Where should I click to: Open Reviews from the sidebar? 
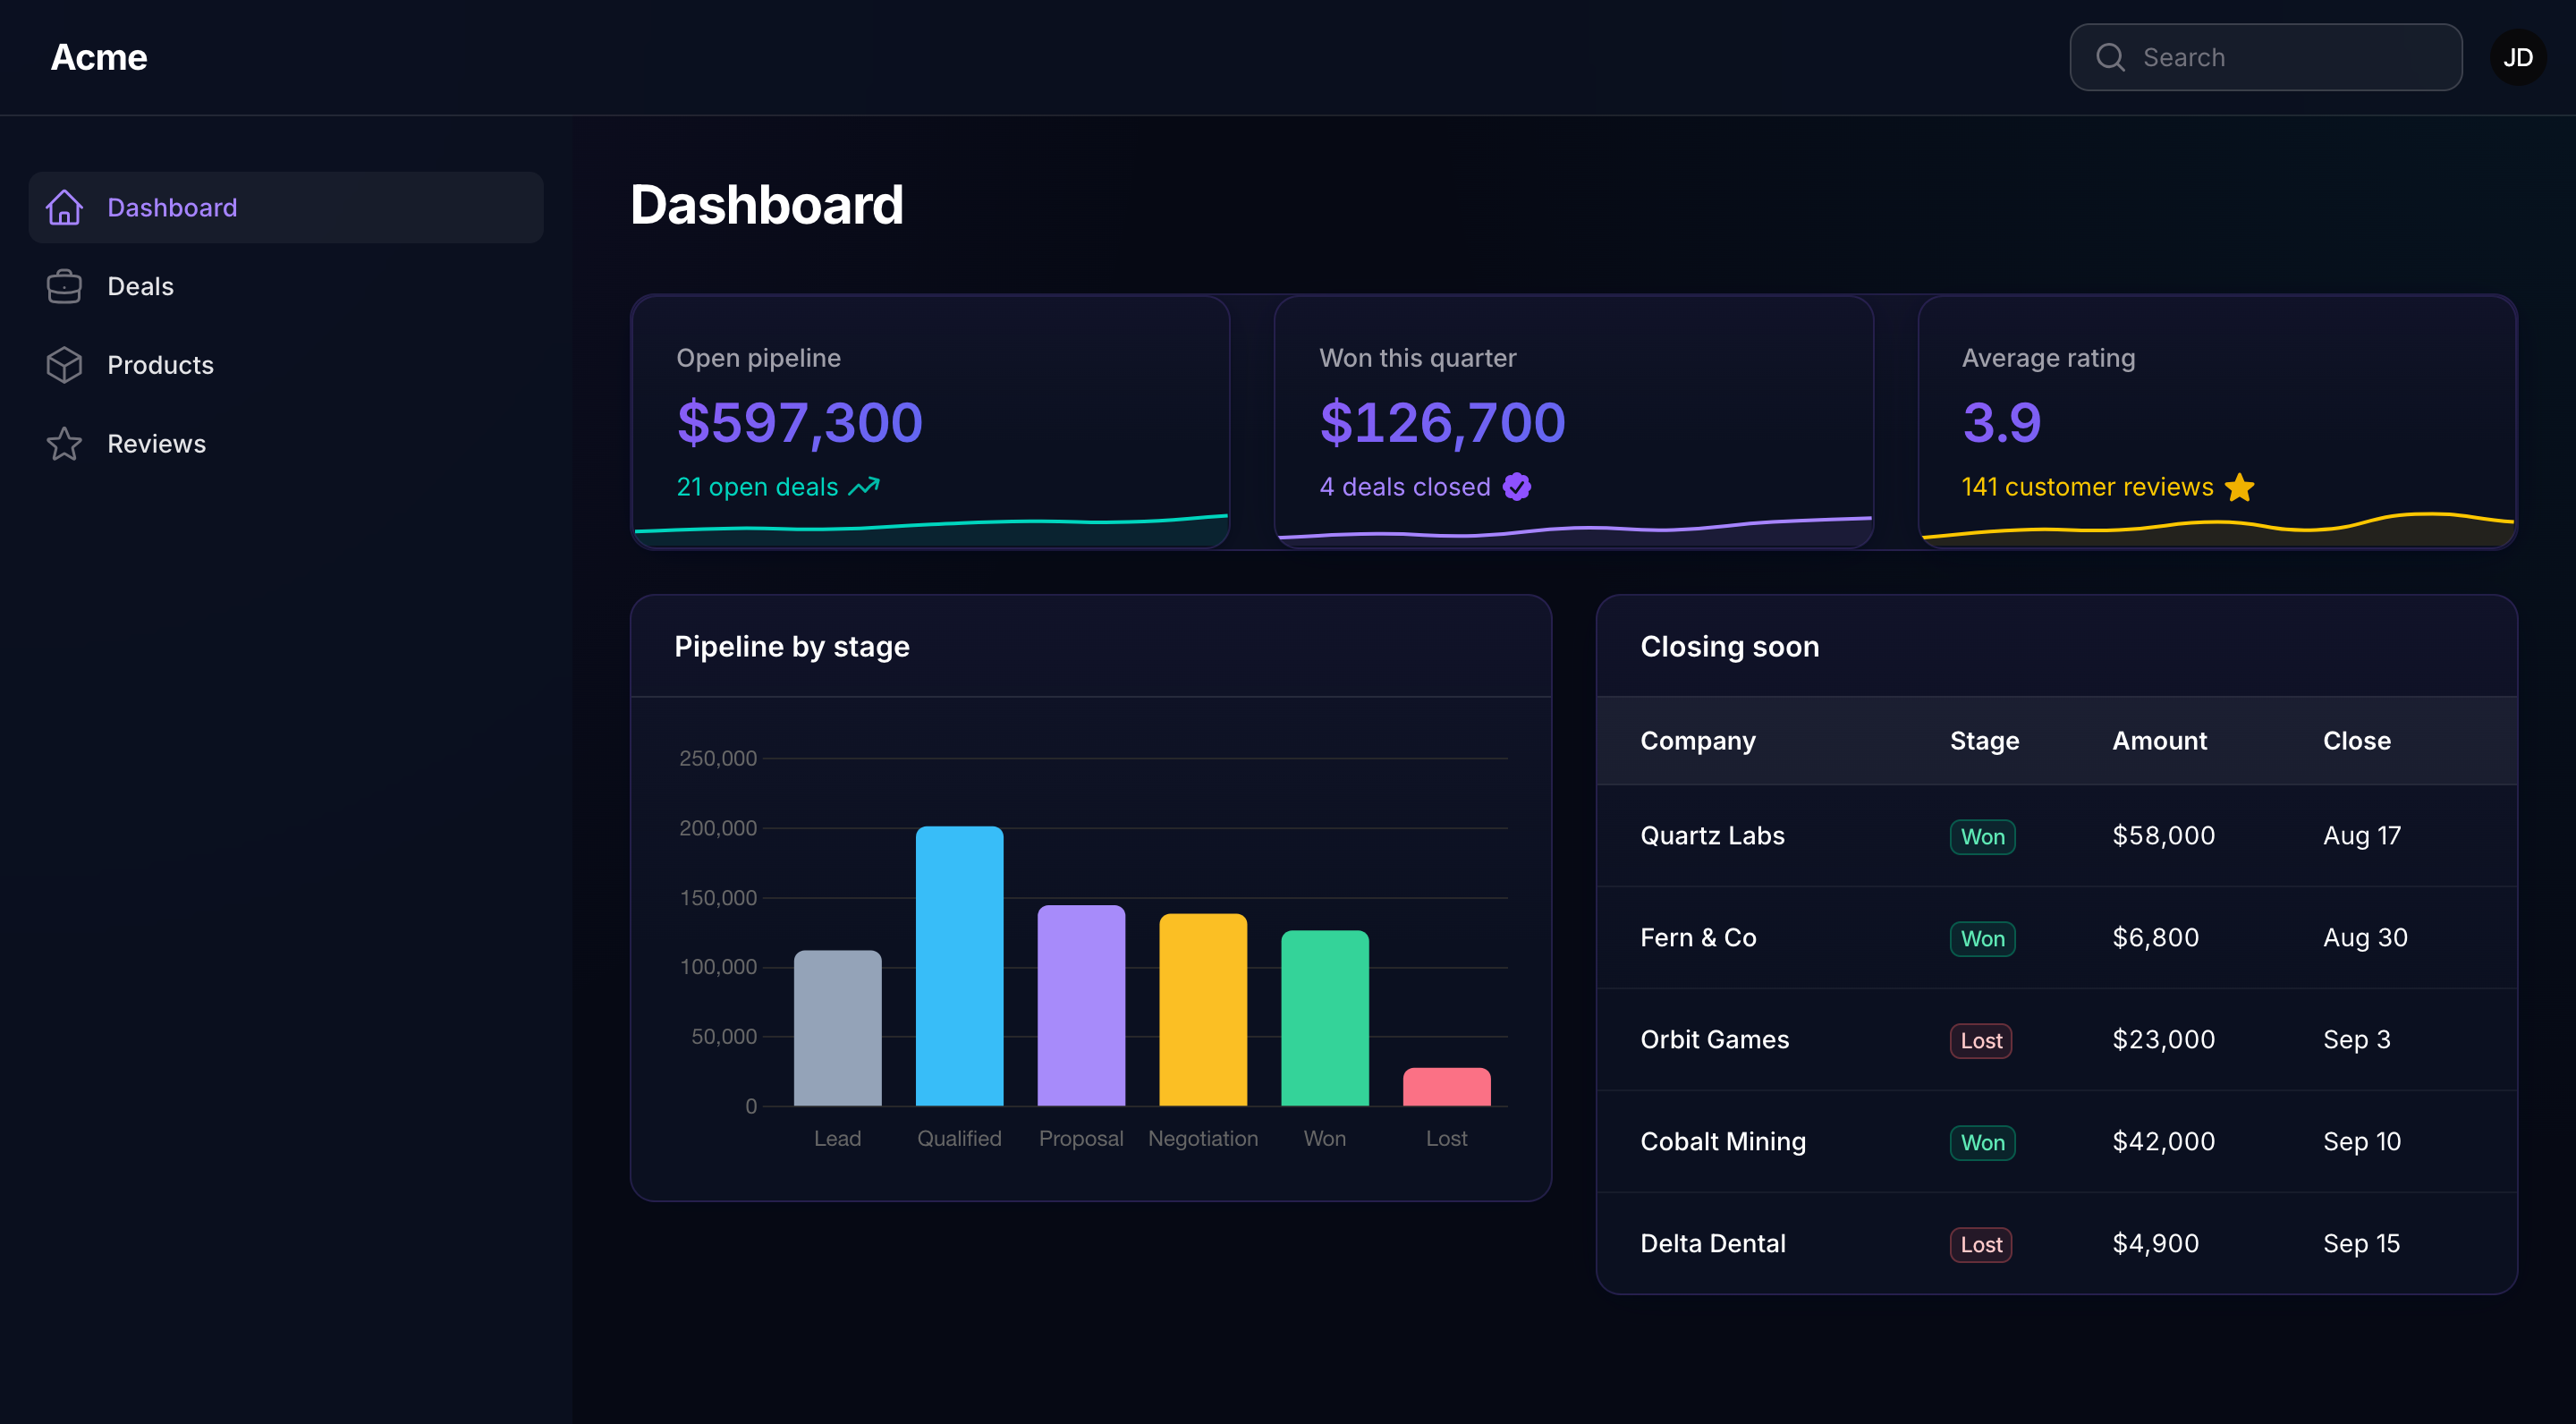pyautogui.click(x=286, y=443)
